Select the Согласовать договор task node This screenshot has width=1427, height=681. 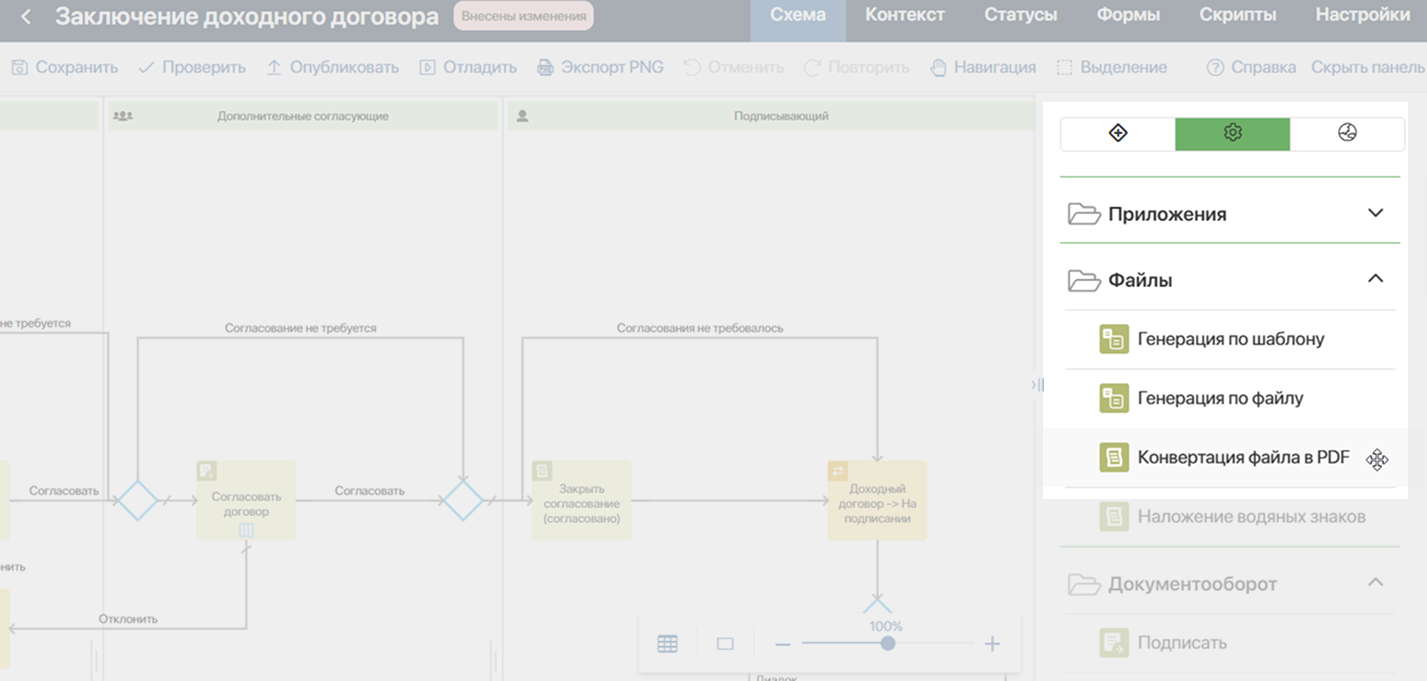click(x=246, y=500)
